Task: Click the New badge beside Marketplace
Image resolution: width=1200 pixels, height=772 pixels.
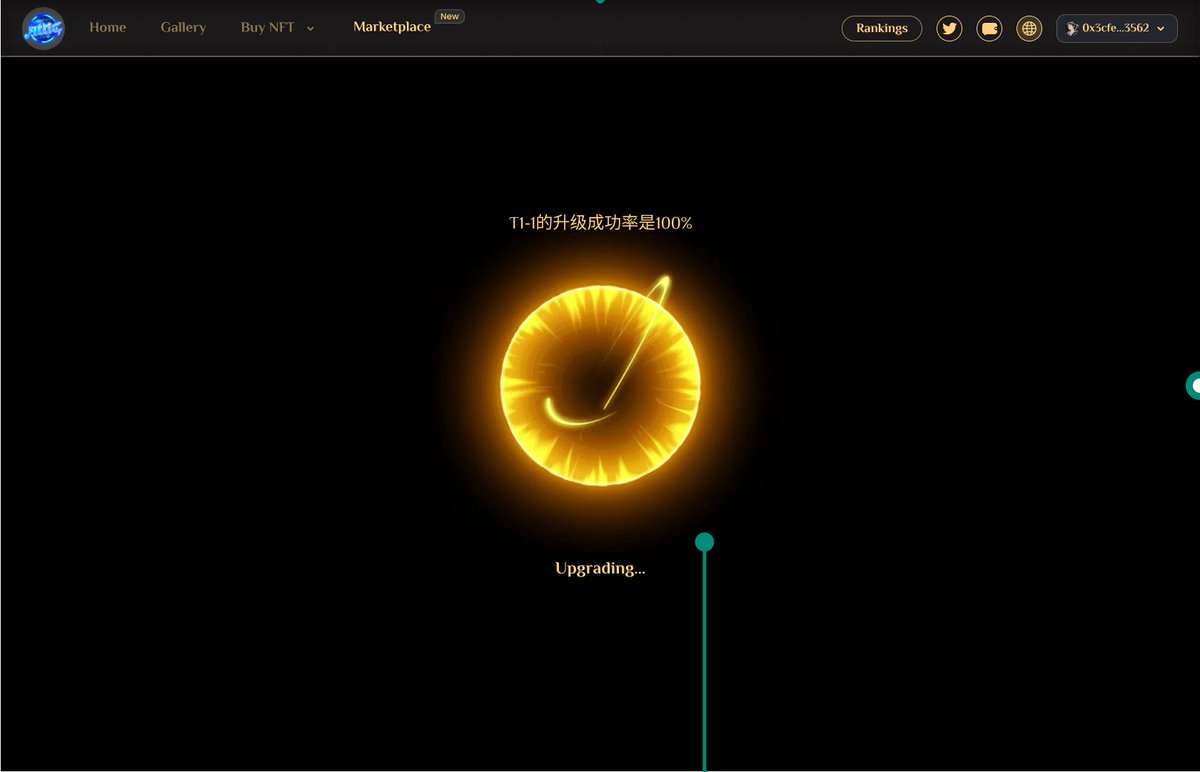Action: [x=450, y=16]
